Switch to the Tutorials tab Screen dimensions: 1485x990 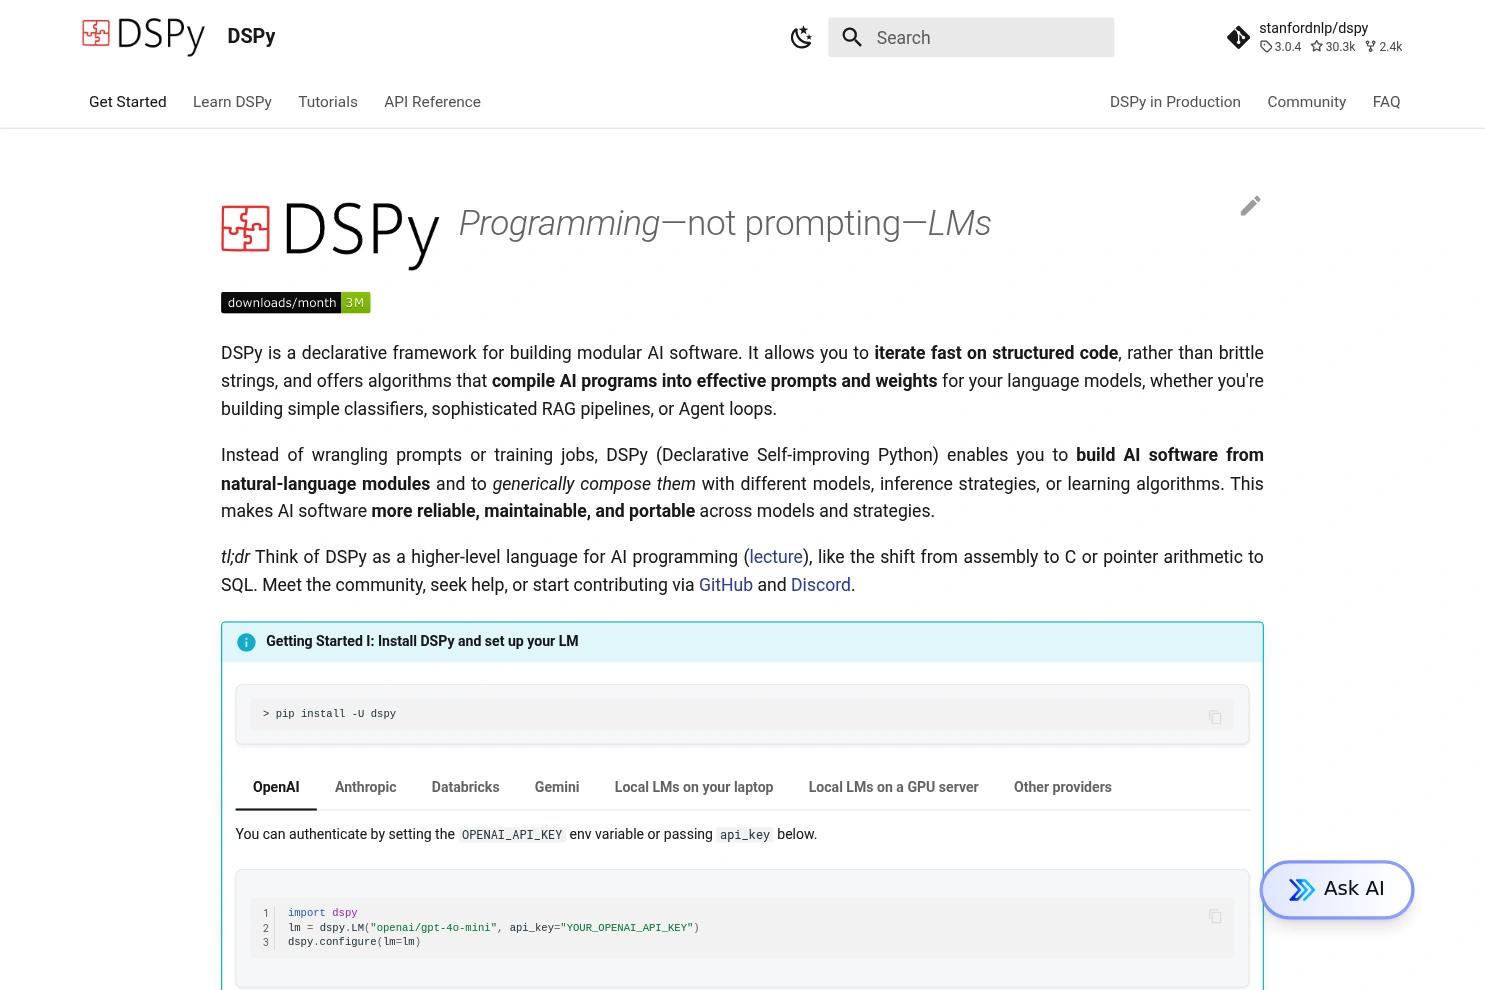(x=328, y=102)
